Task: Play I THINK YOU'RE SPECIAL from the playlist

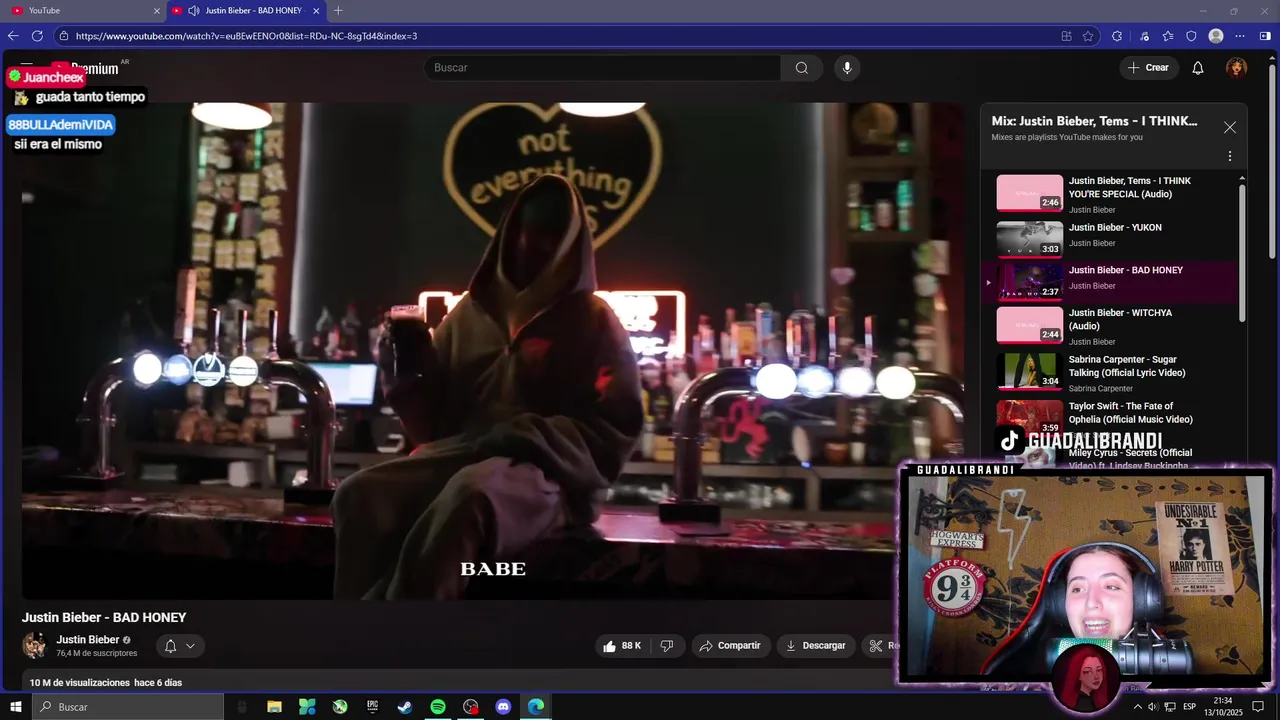Action: [1110, 195]
